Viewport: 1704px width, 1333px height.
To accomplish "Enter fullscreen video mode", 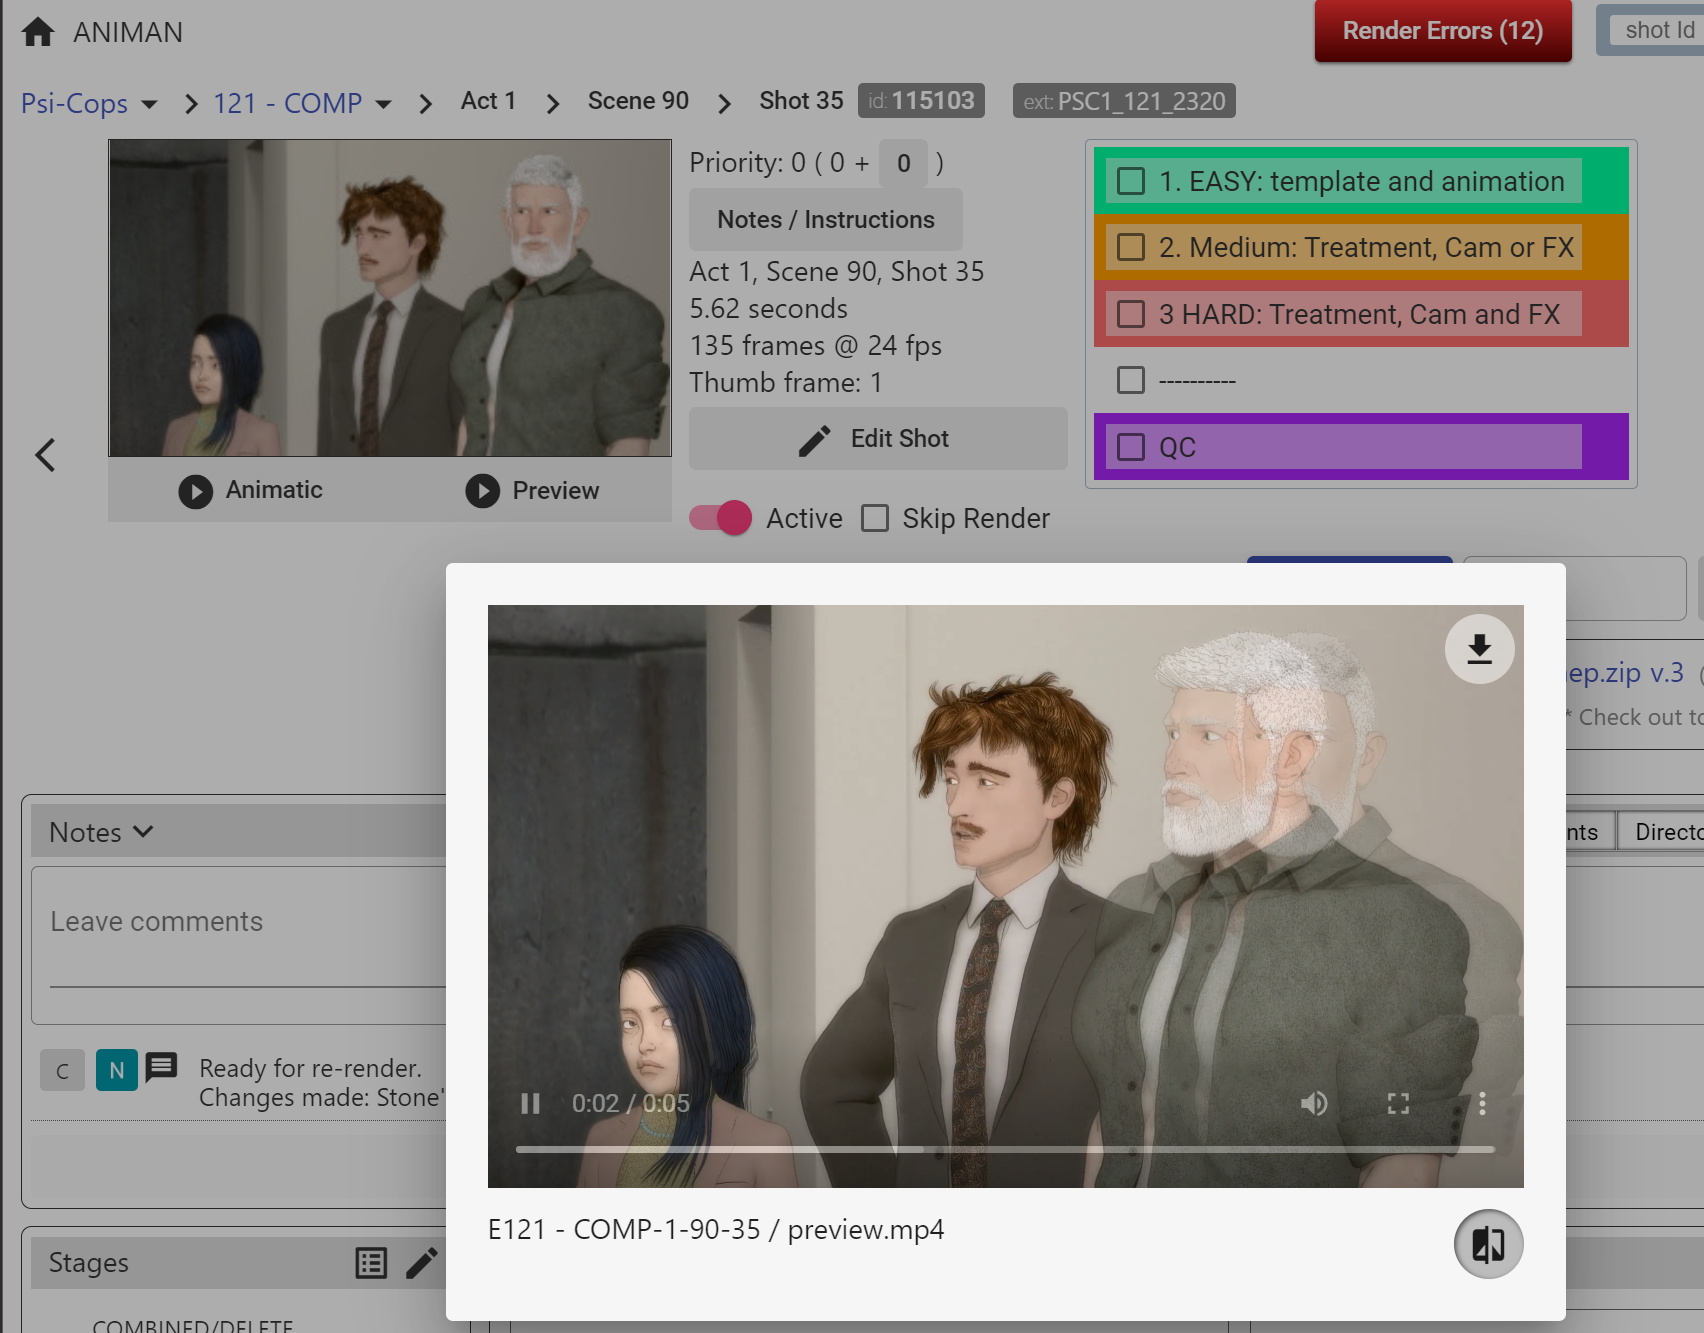I will point(1398,1103).
